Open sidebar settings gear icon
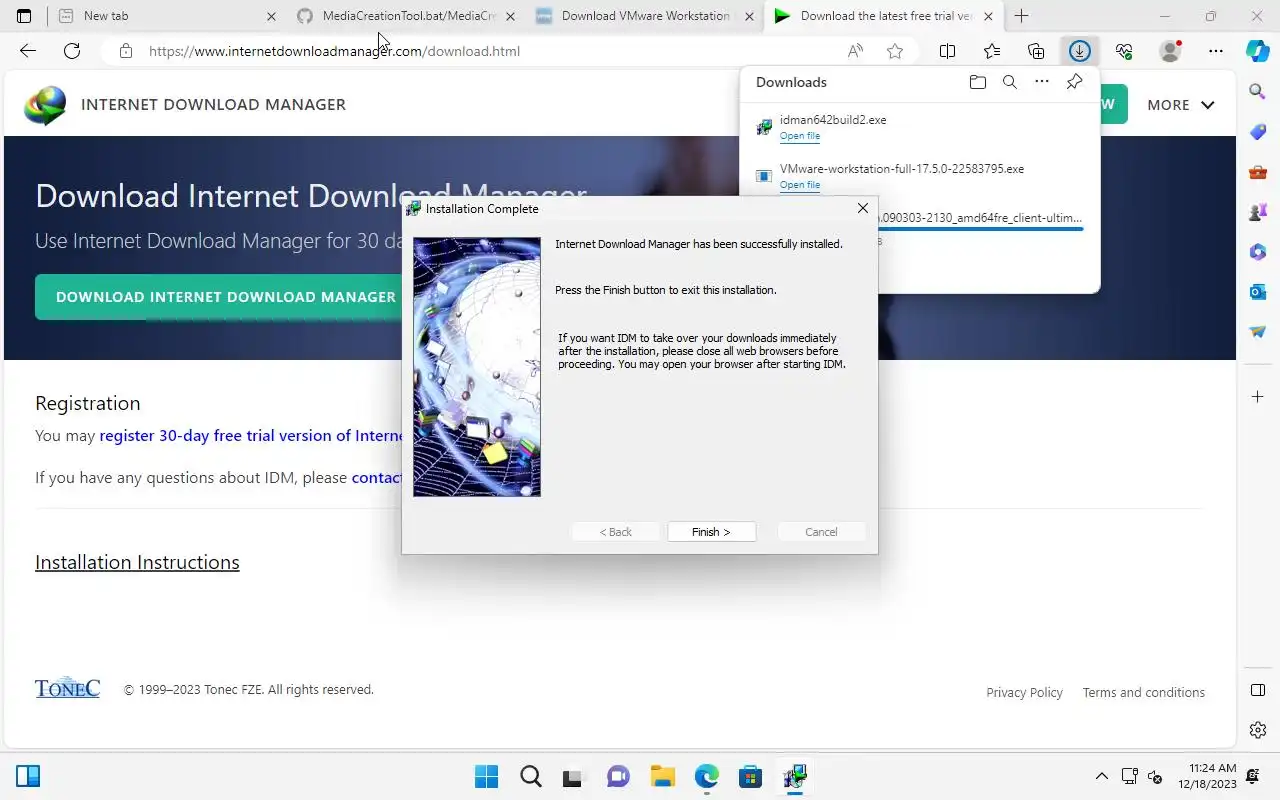This screenshot has width=1280, height=800. [1258, 730]
